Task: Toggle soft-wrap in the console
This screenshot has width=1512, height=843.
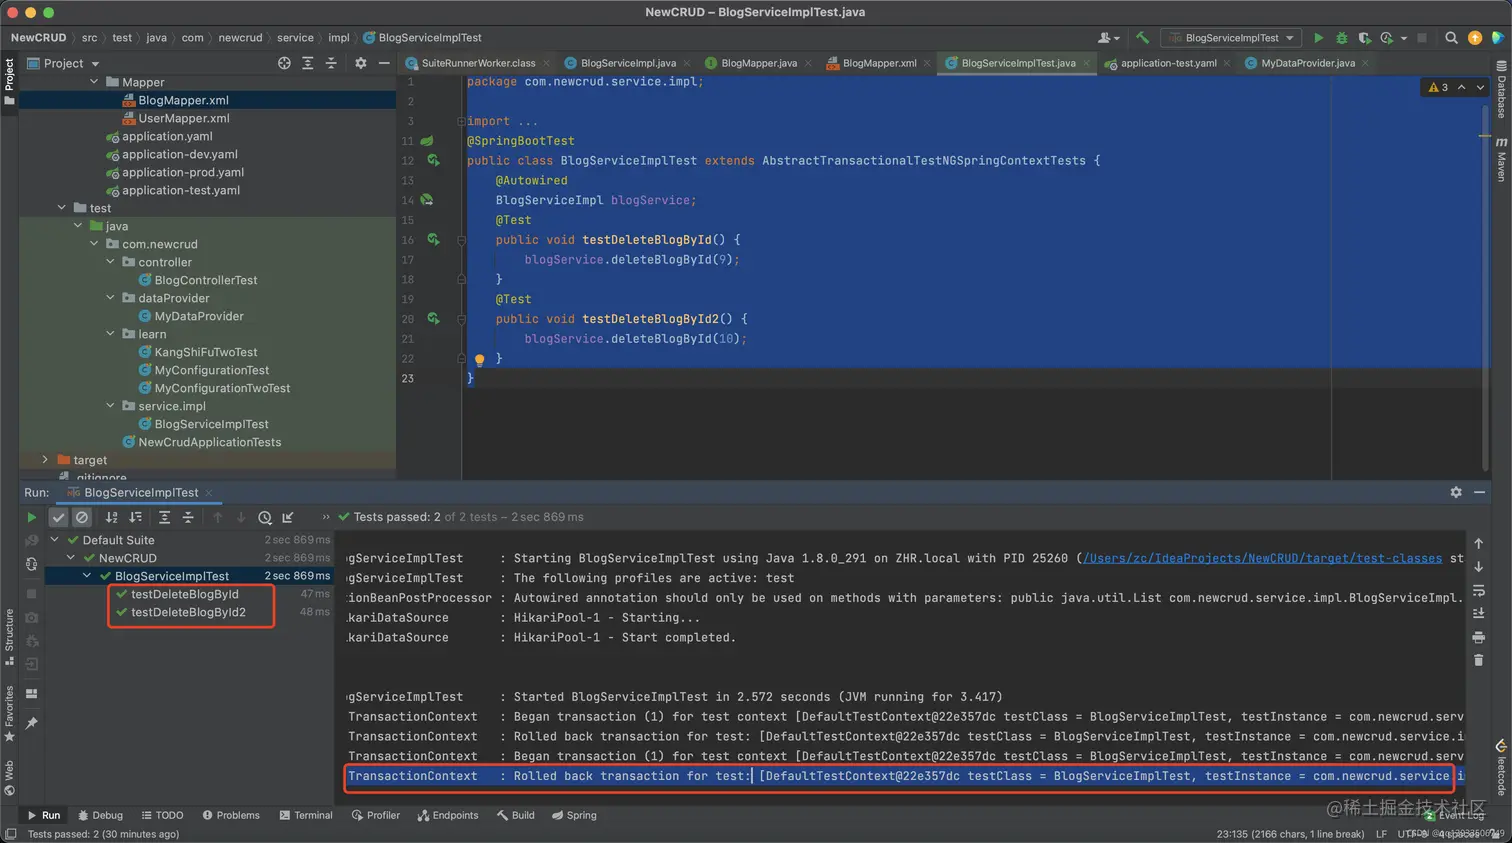Action: 1479,590
